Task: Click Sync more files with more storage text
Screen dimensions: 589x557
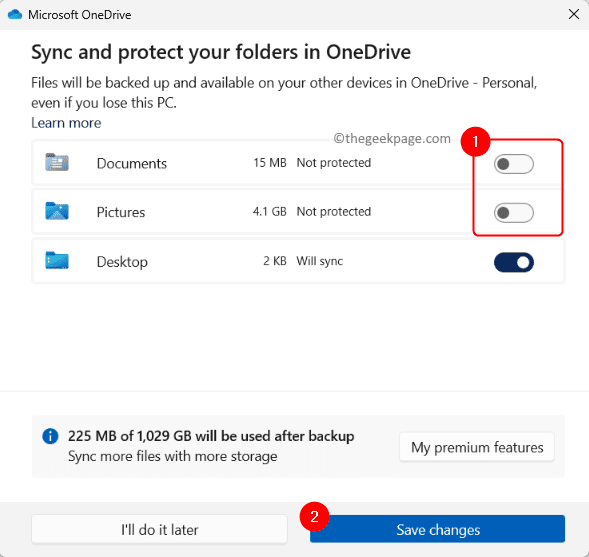Action: [173, 456]
